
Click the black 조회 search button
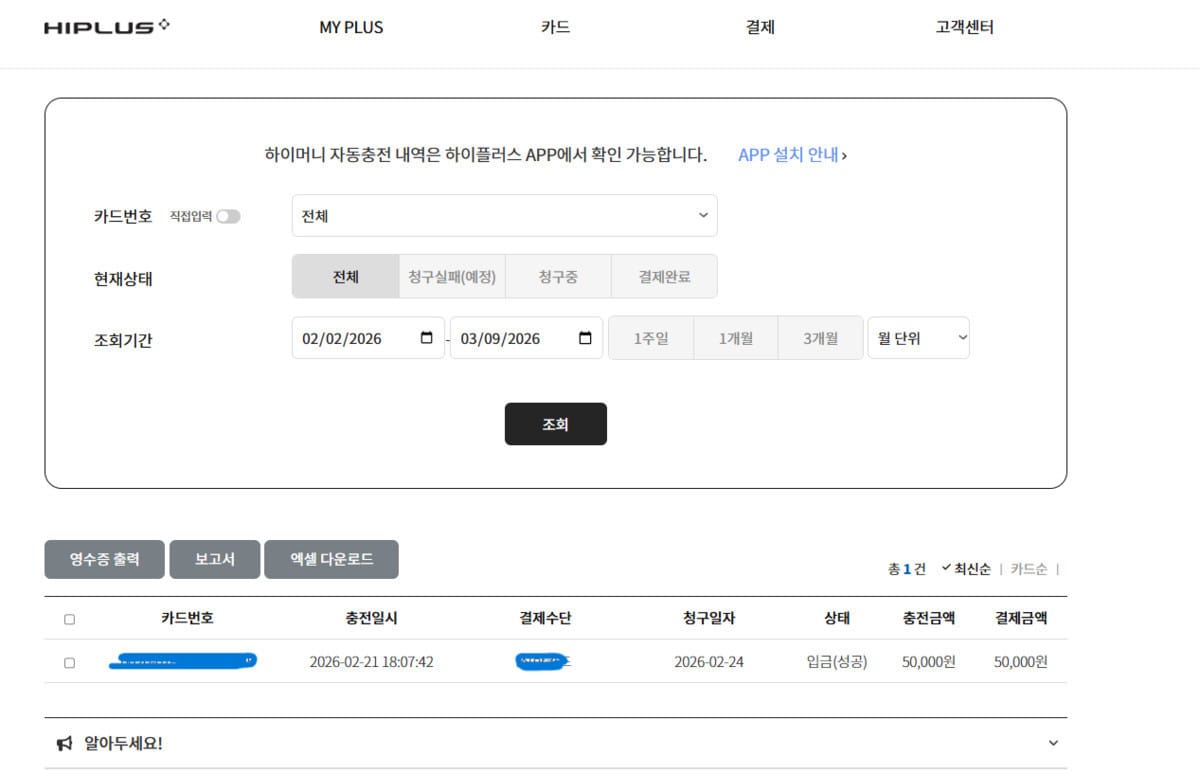pos(556,423)
